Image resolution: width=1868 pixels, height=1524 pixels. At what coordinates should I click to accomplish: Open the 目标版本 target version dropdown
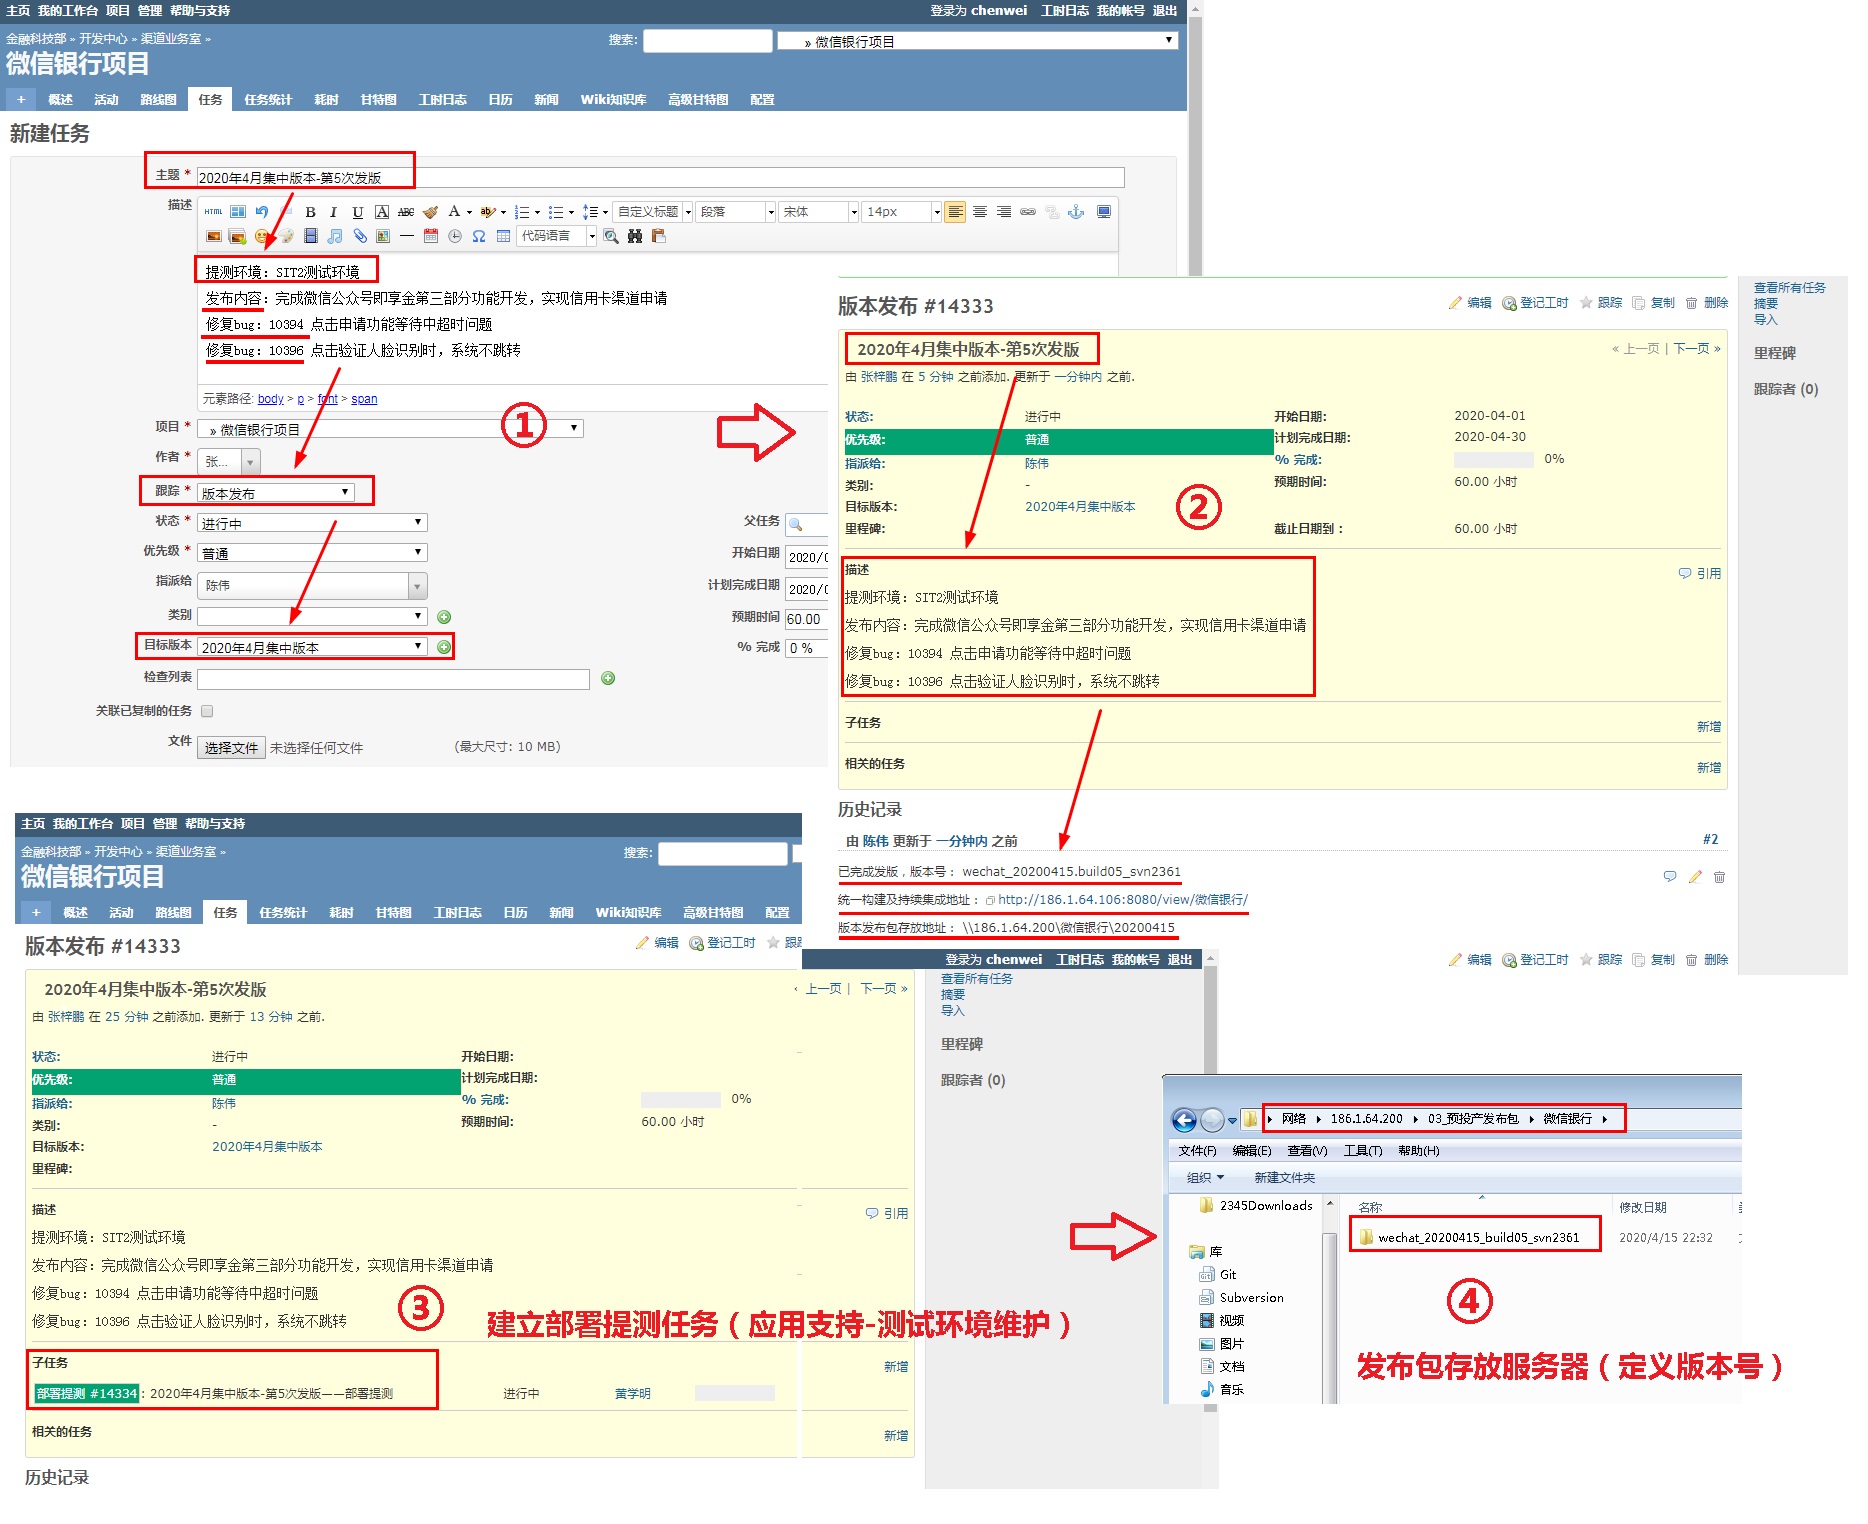point(312,647)
